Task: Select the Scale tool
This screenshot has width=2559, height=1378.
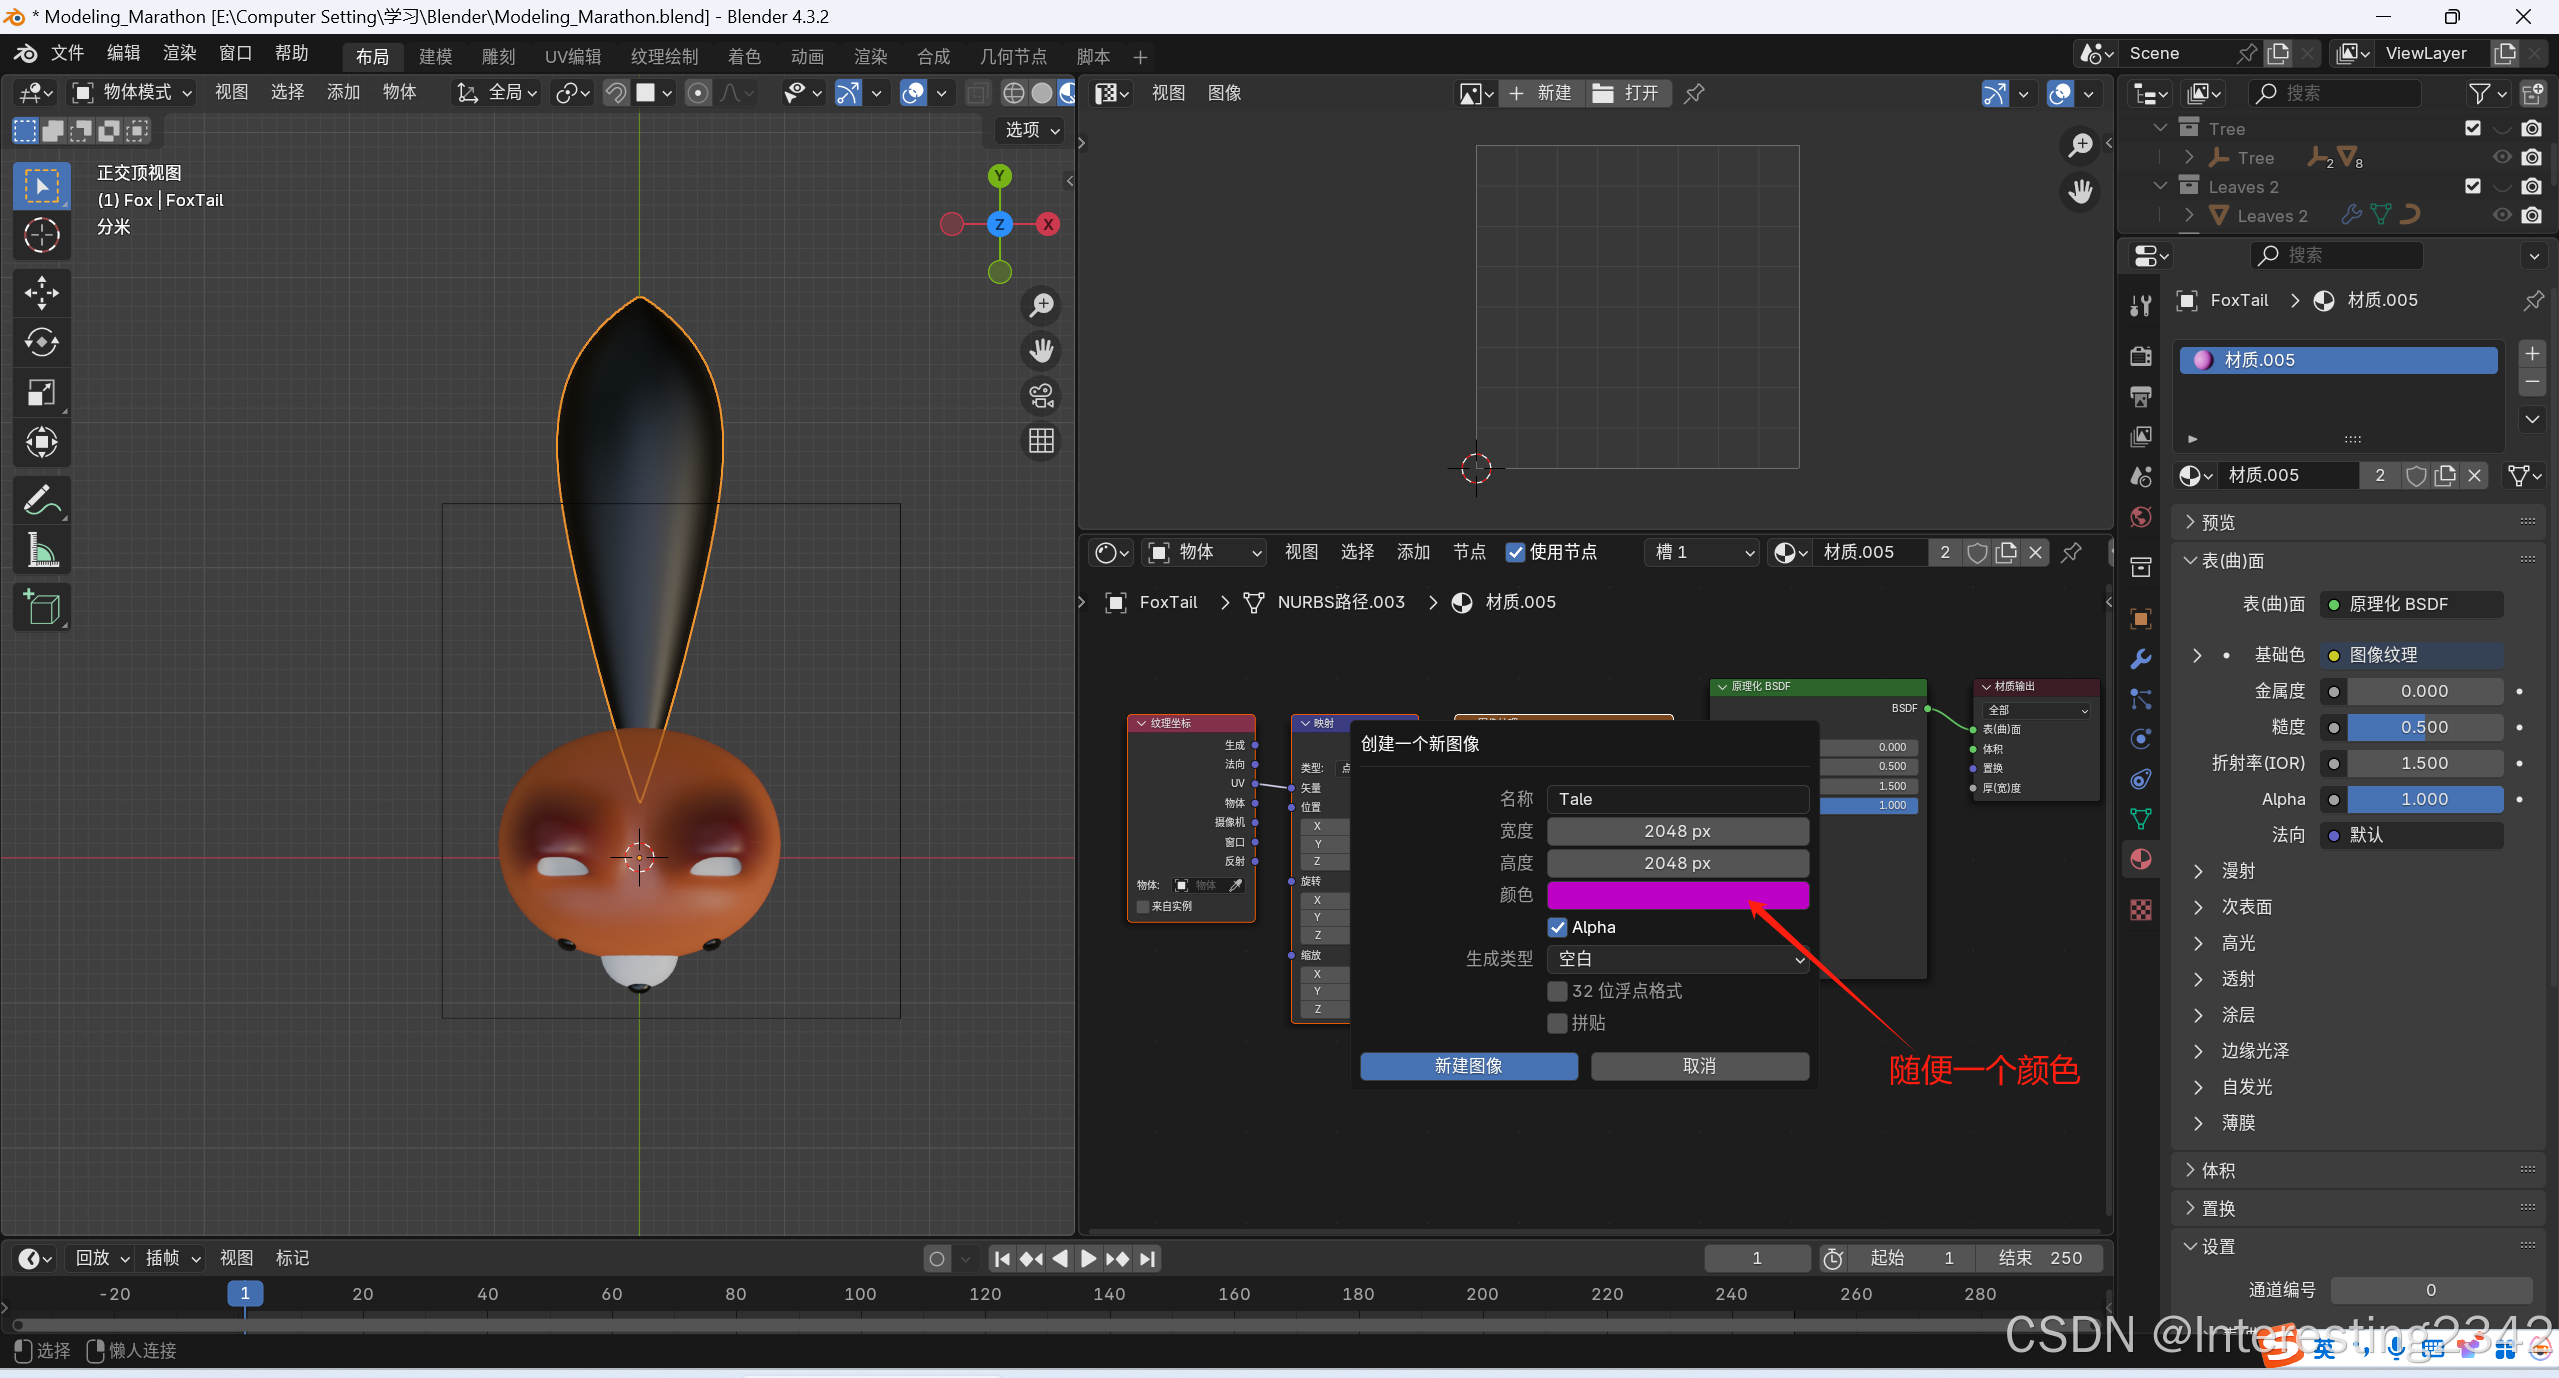Action: (41, 393)
